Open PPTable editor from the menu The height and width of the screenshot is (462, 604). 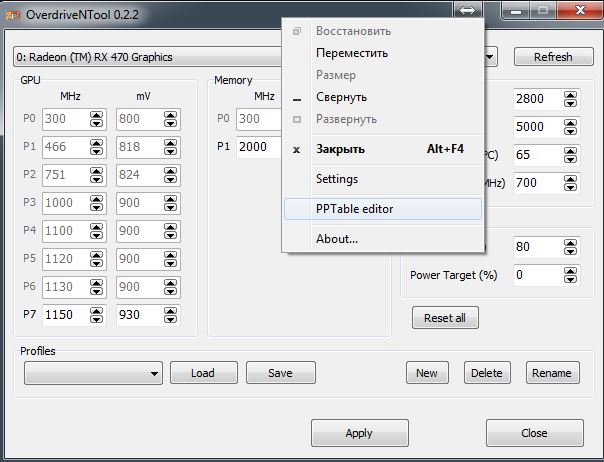383,209
